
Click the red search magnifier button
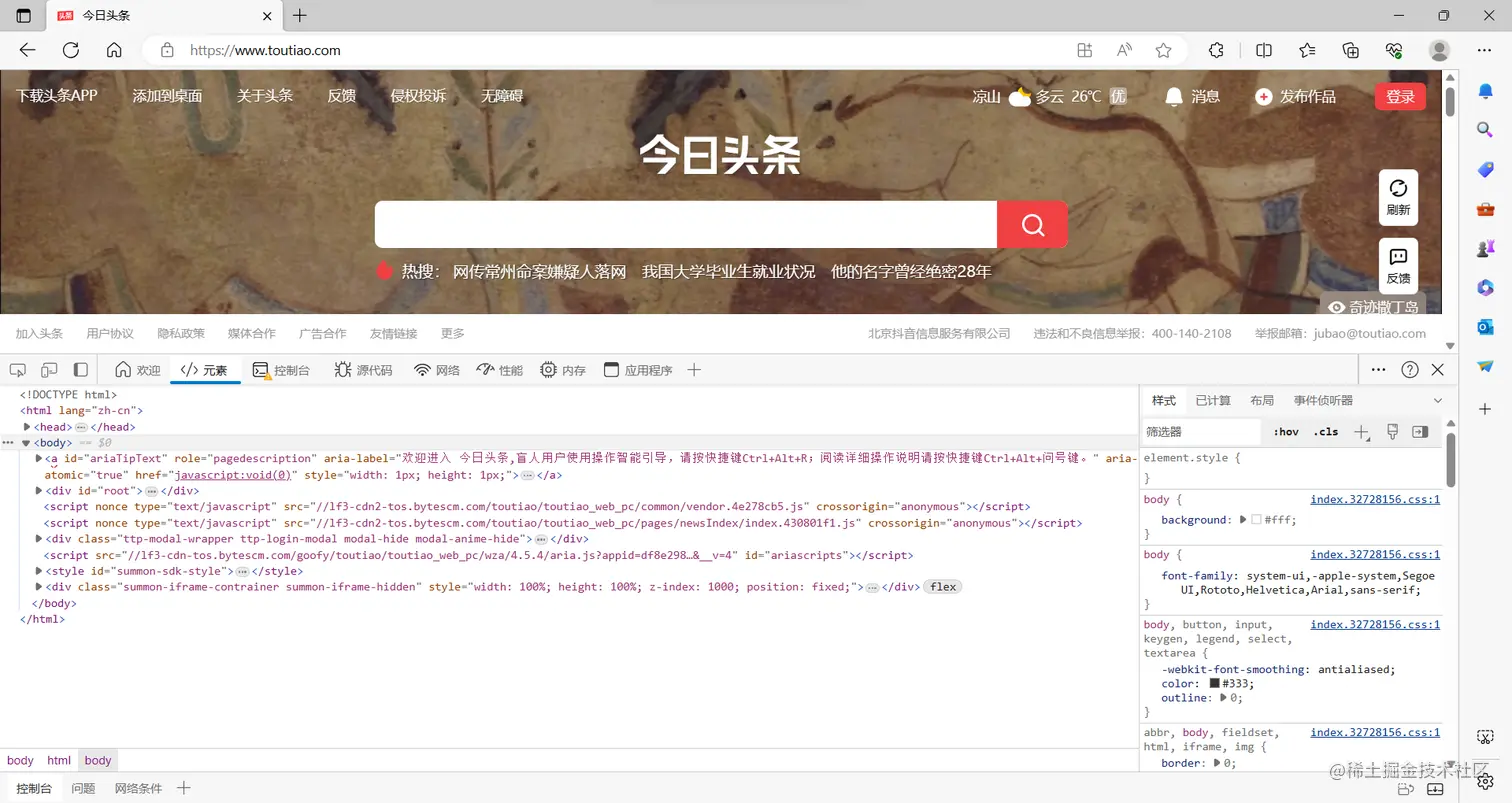pyautogui.click(x=1032, y=224)
